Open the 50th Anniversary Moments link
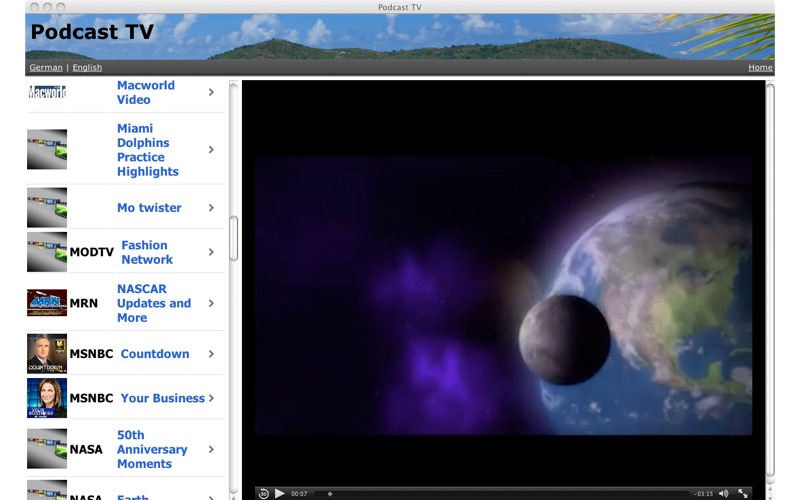The image size is (800, 500). click(152, 449)
